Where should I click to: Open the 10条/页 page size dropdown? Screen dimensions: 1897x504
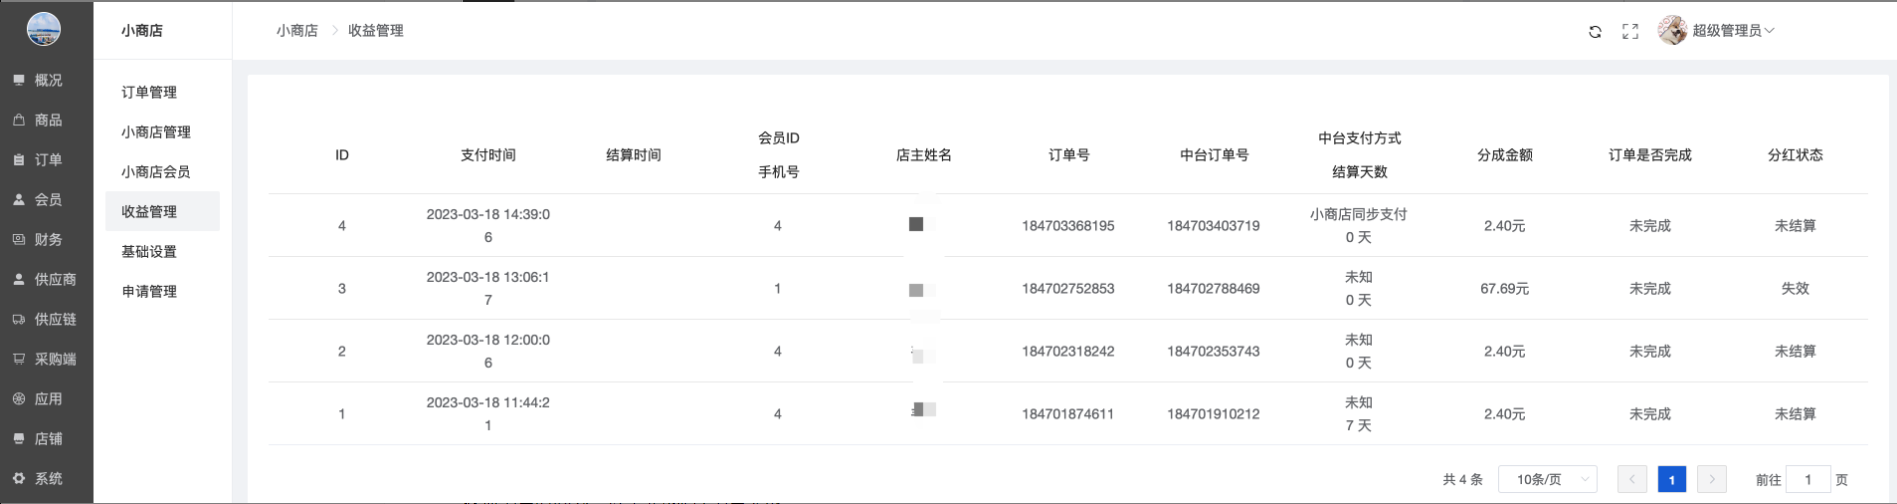click(1547, 480)
